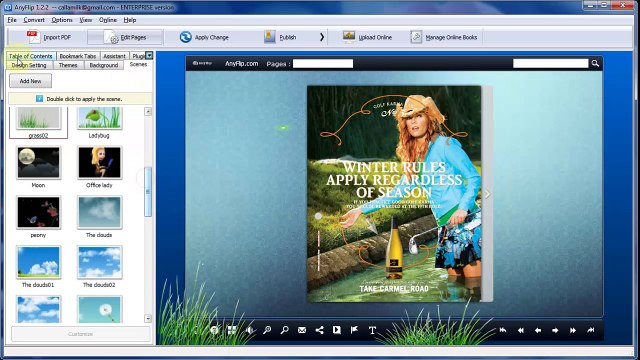Open Edit Pages from the toolbar

pyautogui.click(x=125, y=37)
